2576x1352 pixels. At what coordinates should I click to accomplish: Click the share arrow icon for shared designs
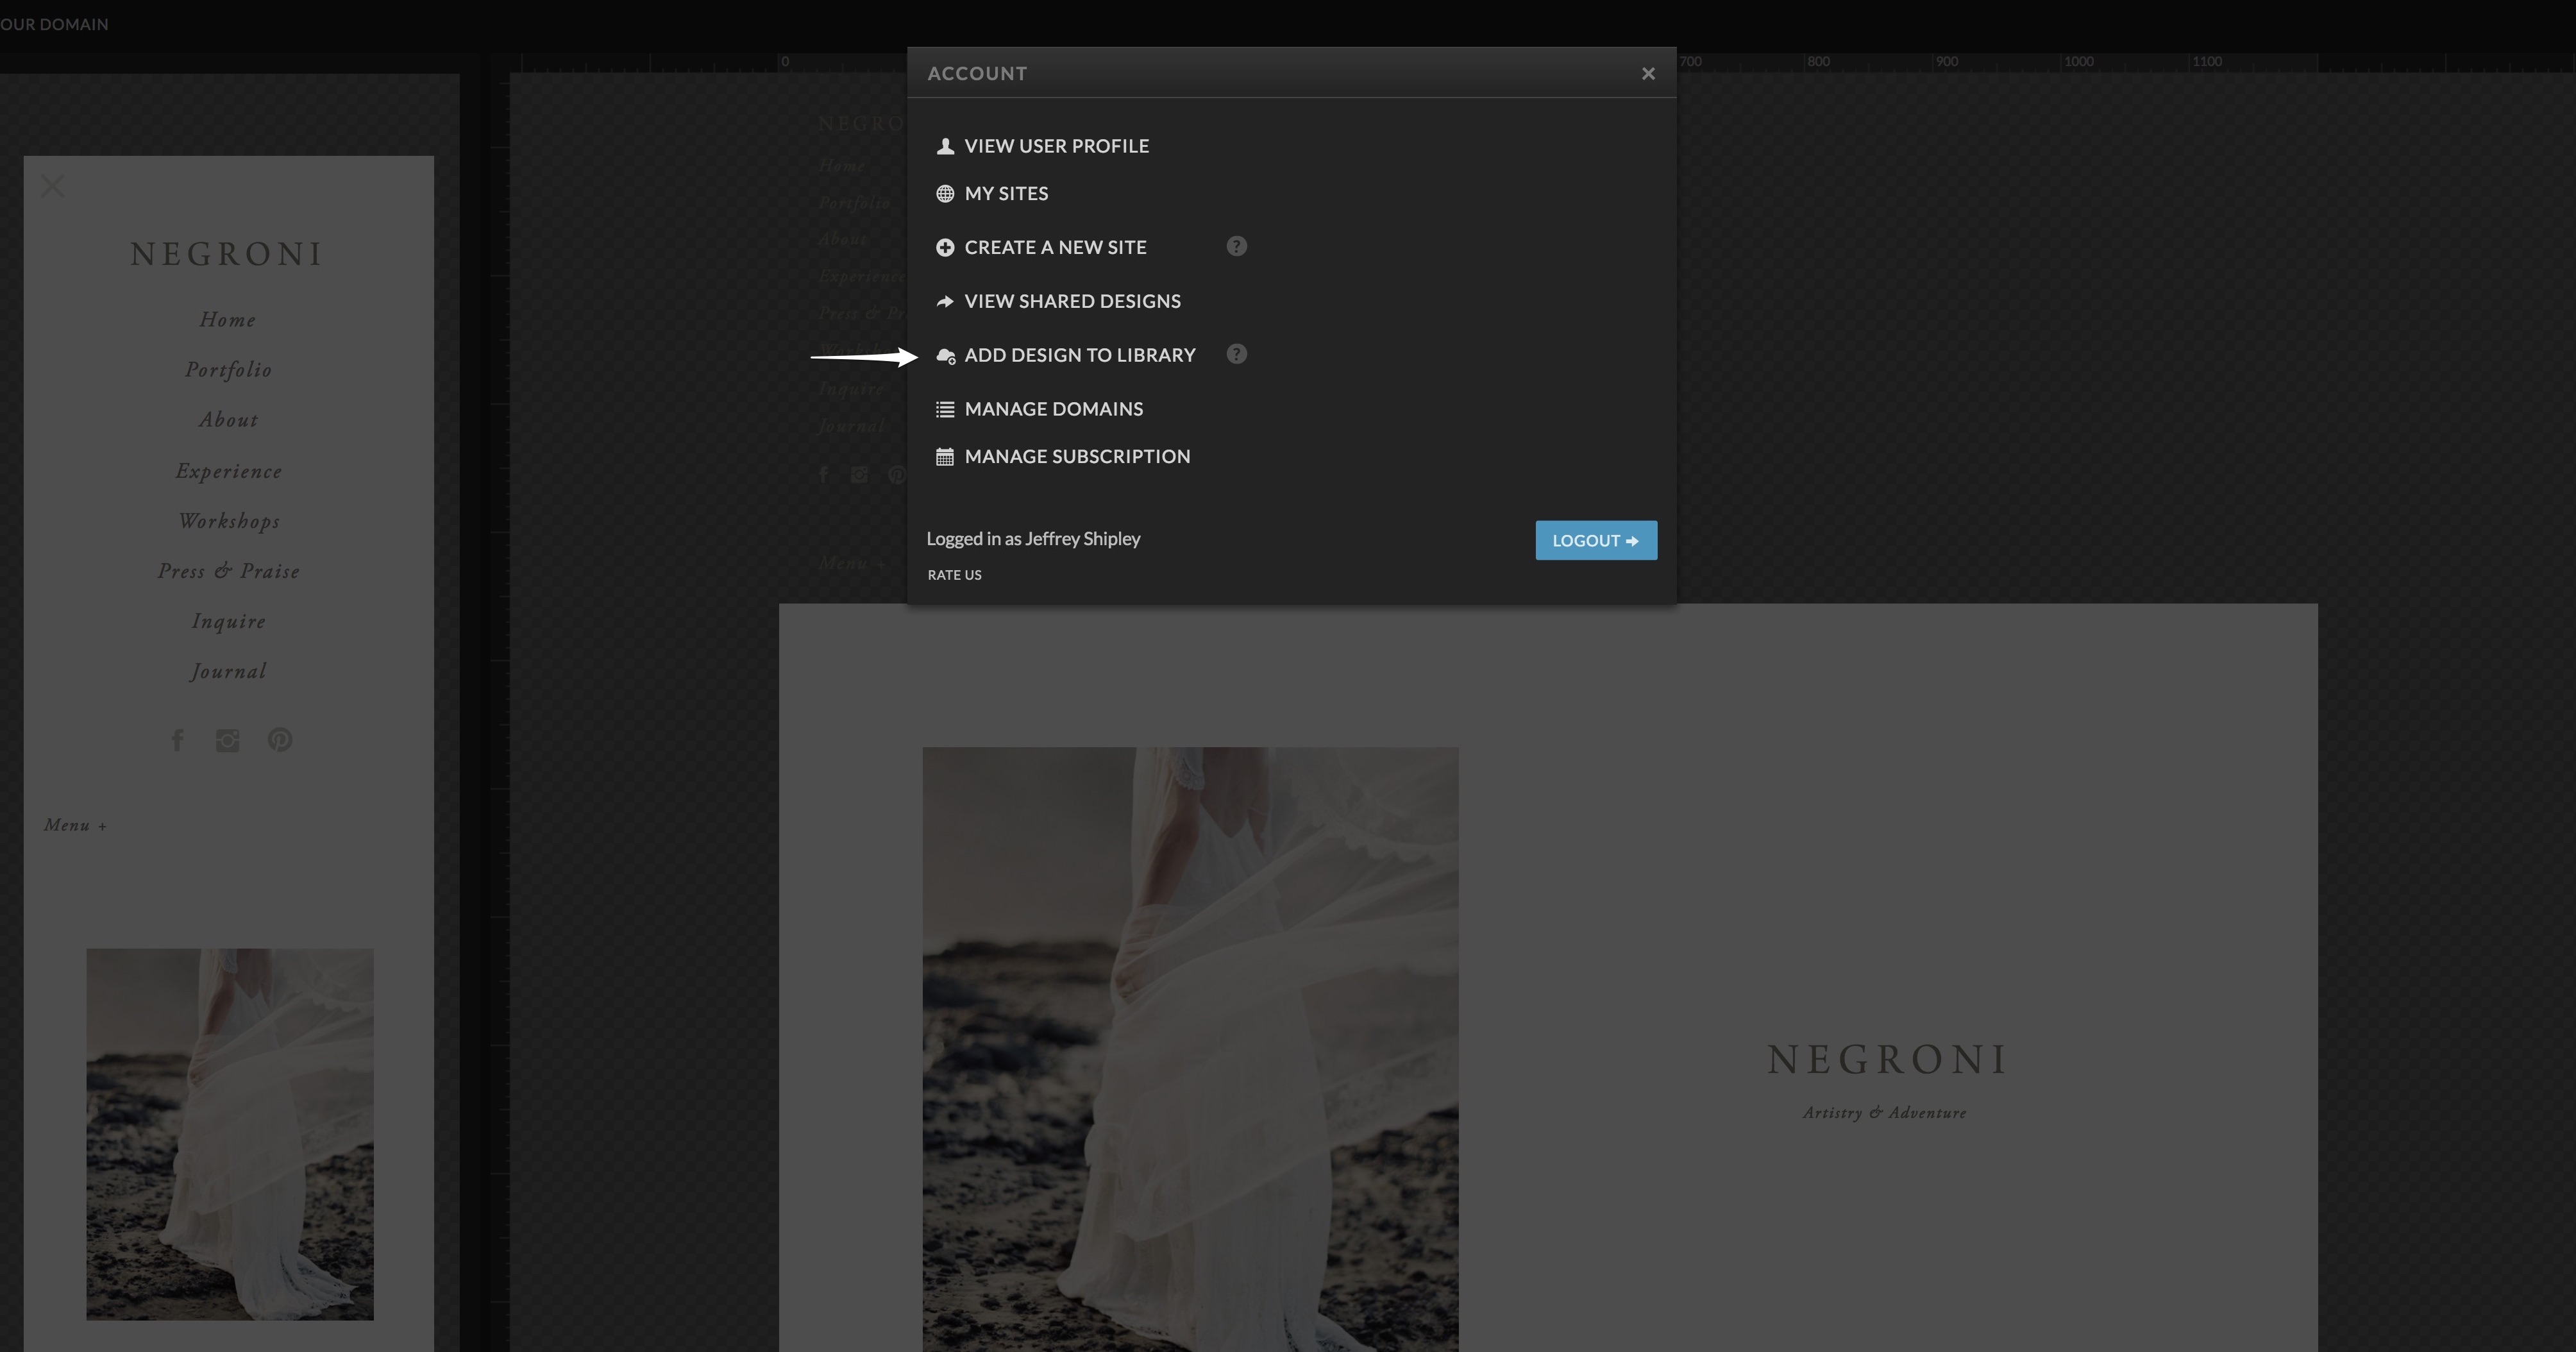pyautogui.click(x=944, y=301)
